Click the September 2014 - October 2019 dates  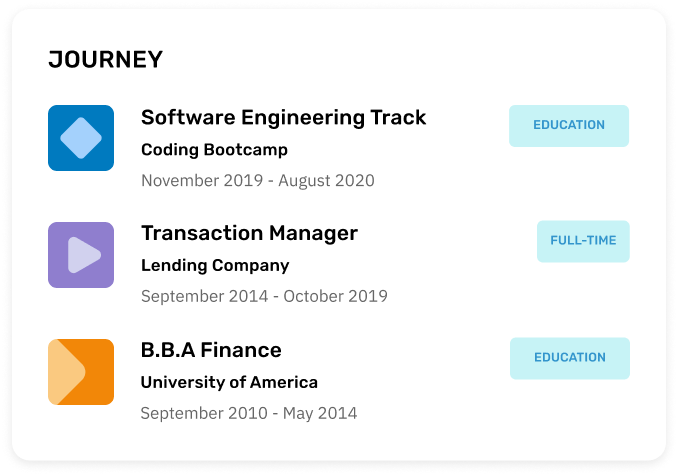click(264, 296)
